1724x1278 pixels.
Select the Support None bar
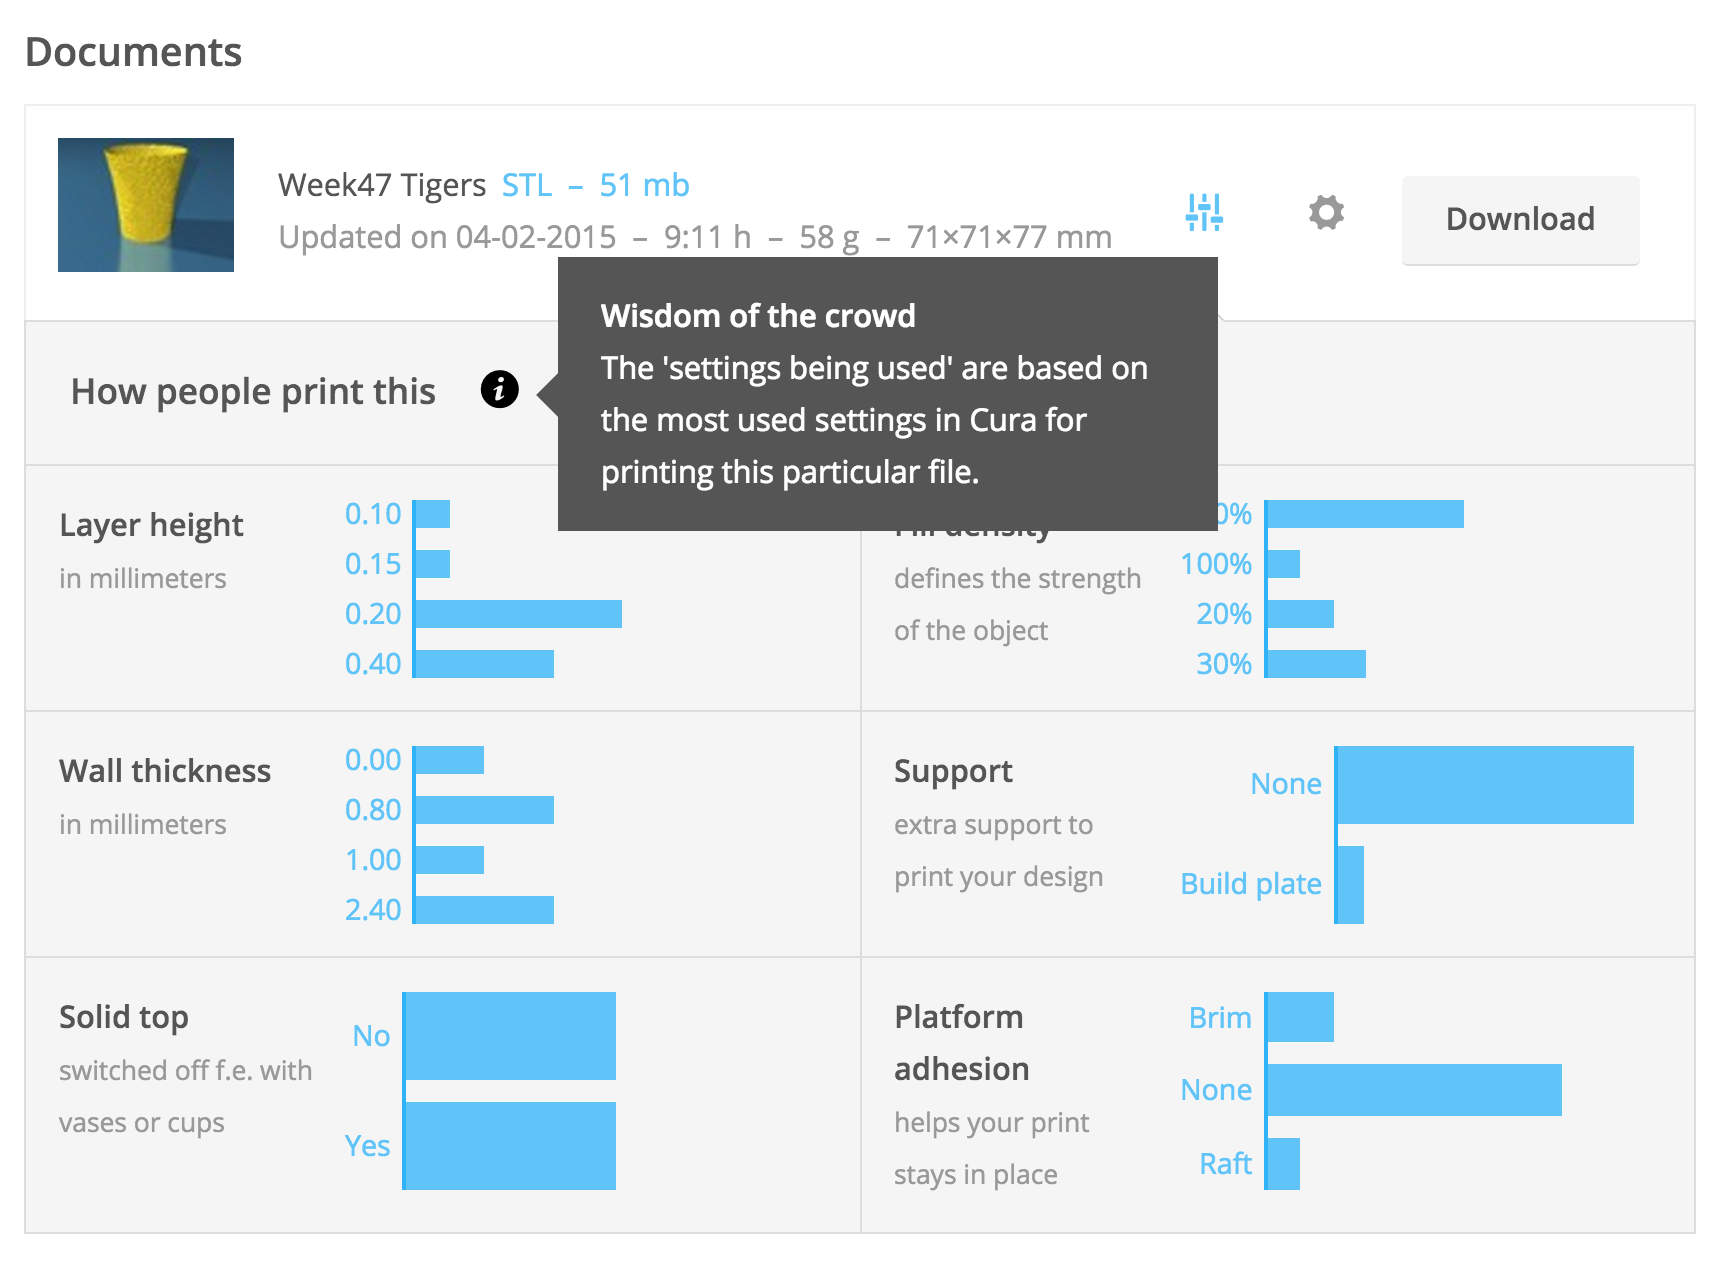(x=1484, y=785)
